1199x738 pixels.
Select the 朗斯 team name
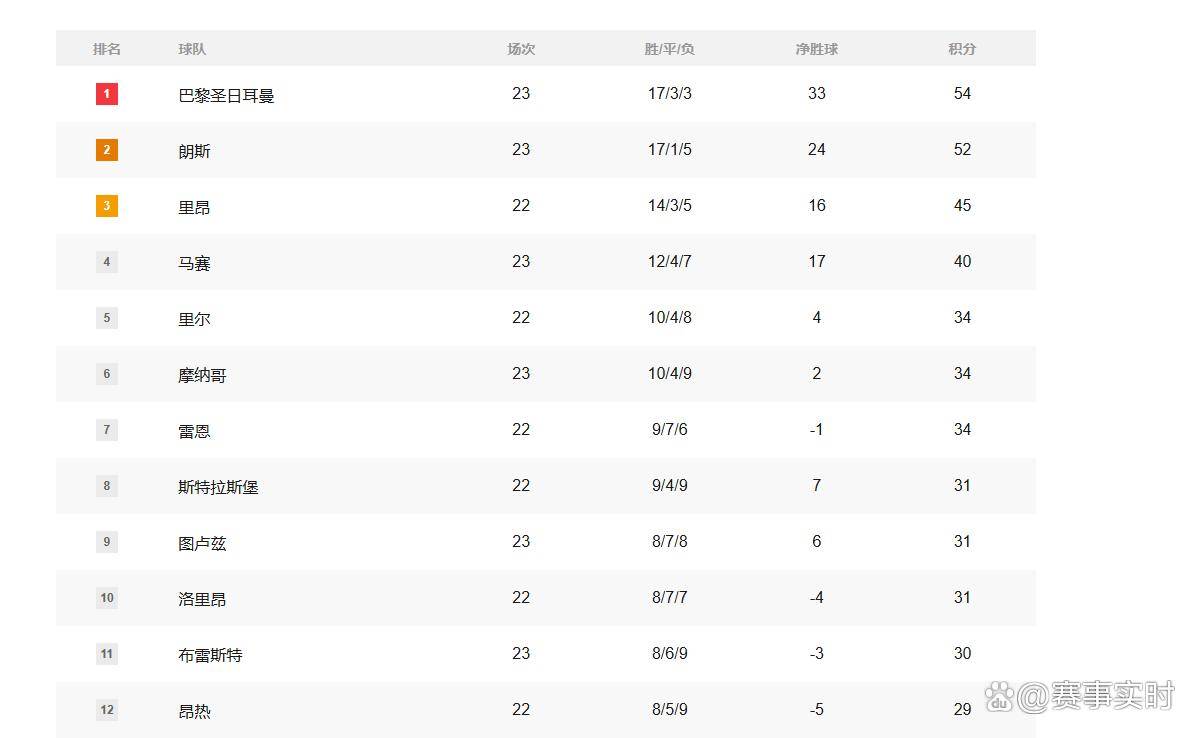point(194,152)
